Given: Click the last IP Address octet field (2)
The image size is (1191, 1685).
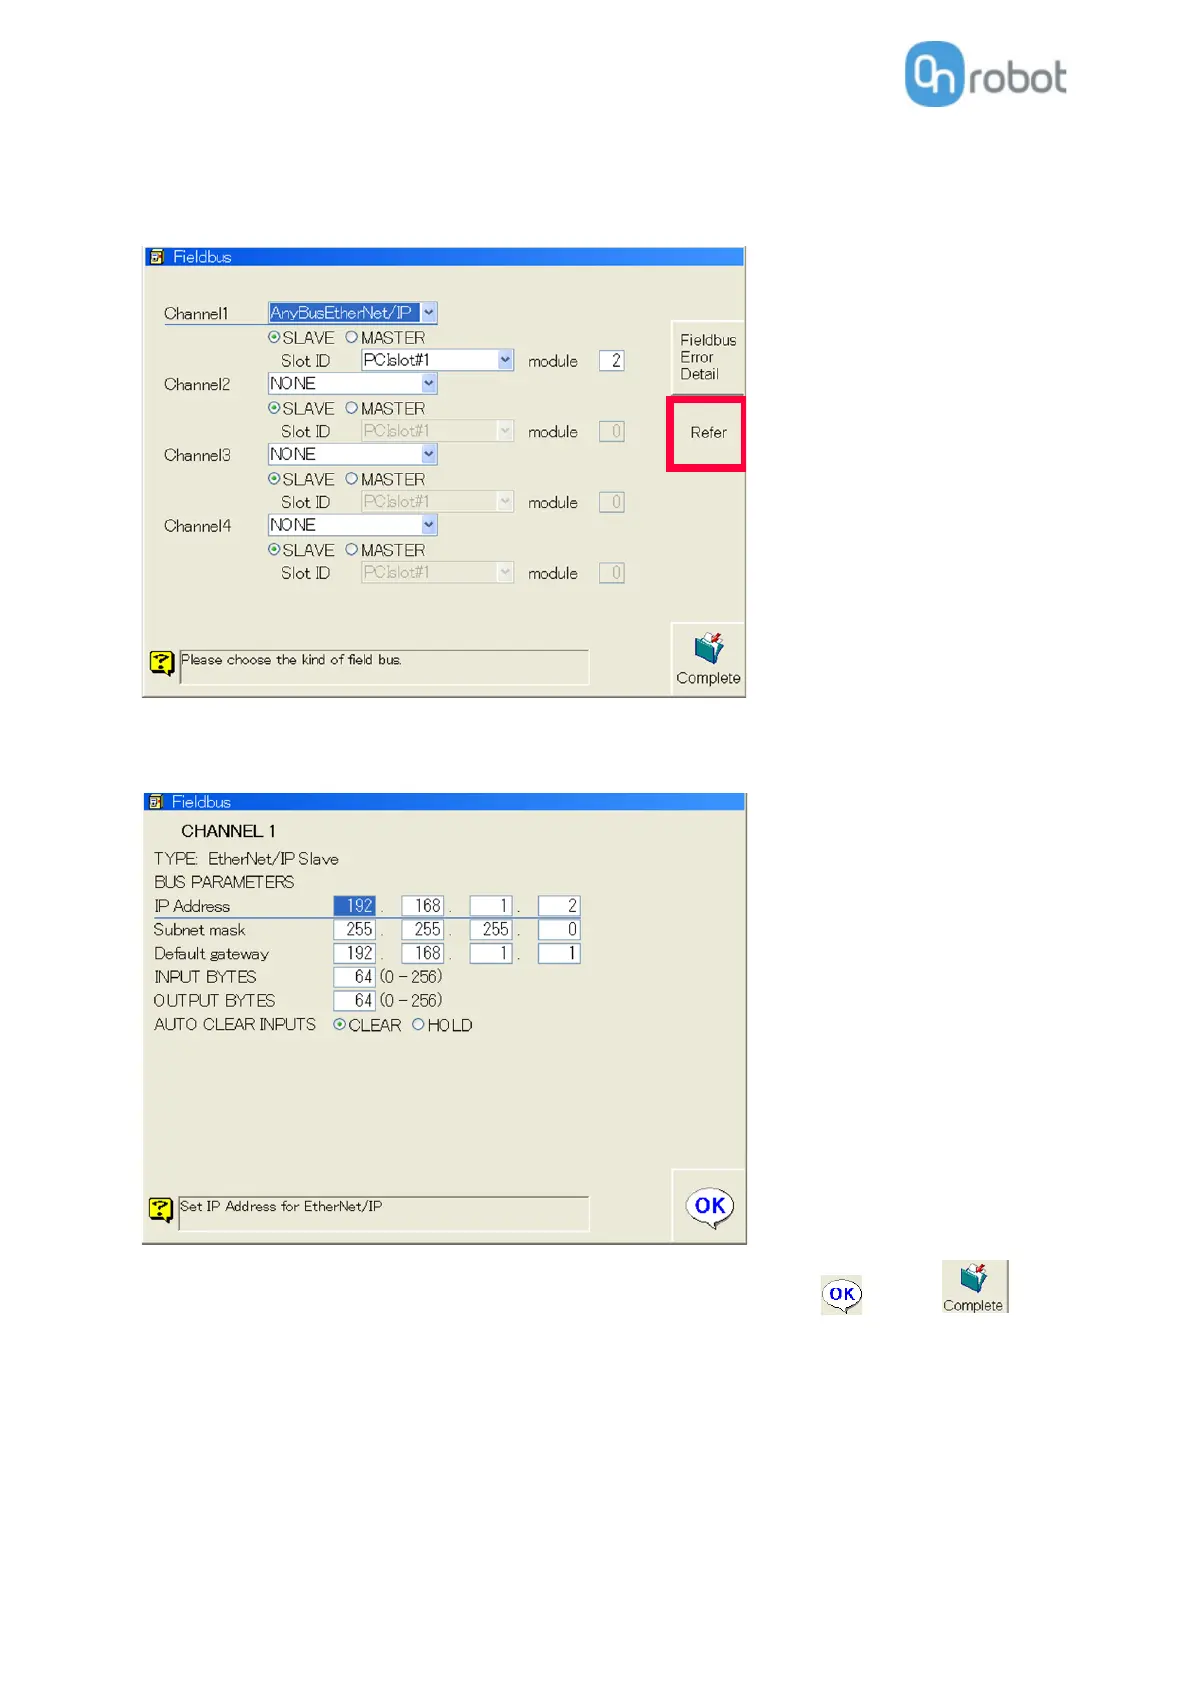Looking at the screenshot, I should click(559, 906).
